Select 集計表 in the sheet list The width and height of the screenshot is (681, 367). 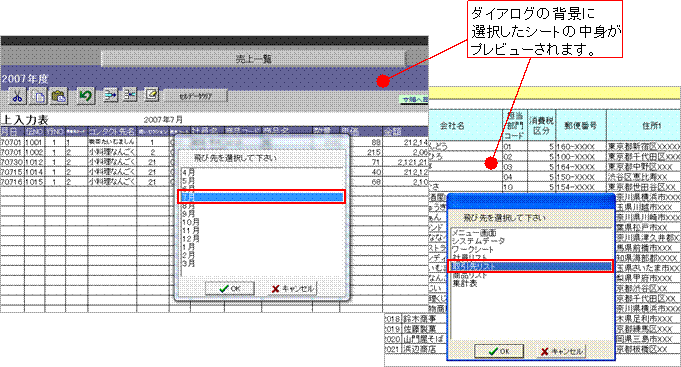click(465, 284)
